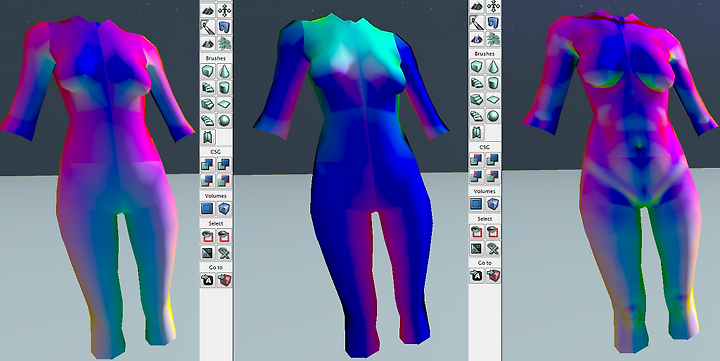Show selected actors only in right toolbar
Screen dimensions: 720x361
tap(477, 231)
